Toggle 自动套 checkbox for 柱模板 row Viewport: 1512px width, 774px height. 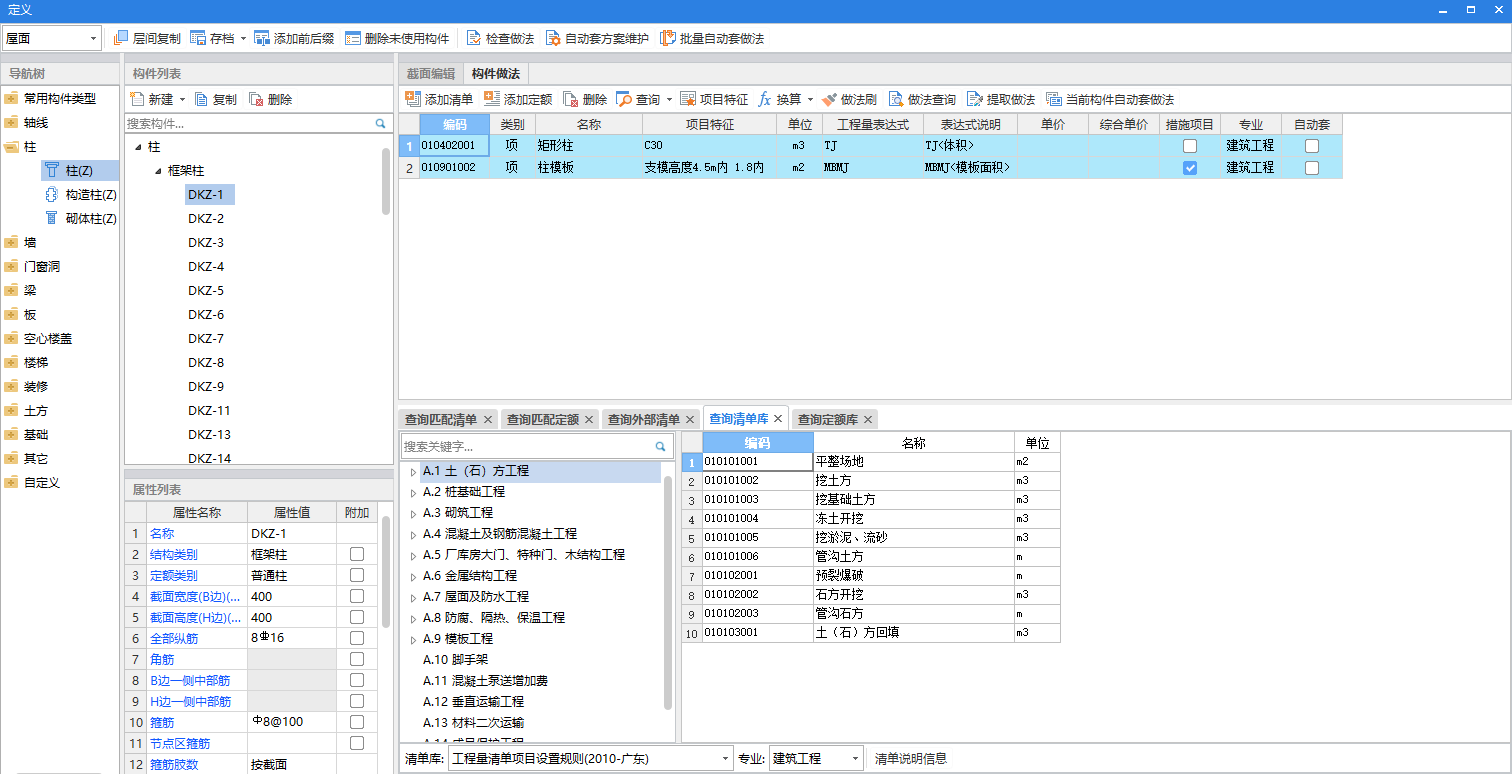coord(1312,168)
